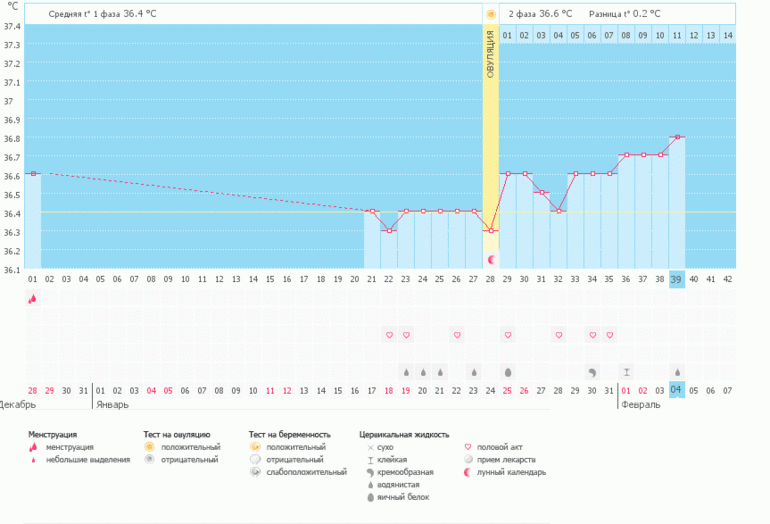
Task: Click the слабоположительный pregnancy test legend icon
Action: coord(255,471)
